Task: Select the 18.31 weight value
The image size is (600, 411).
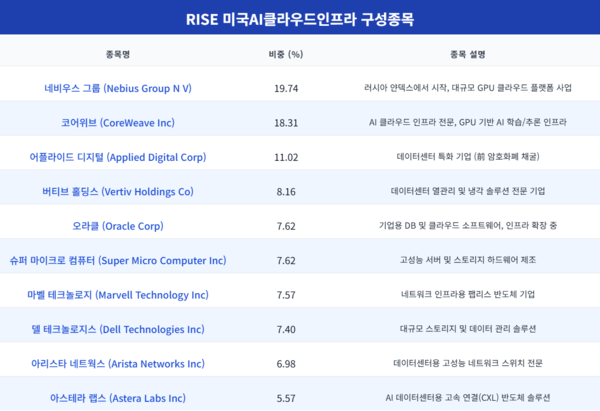Action: click(286, 122)
